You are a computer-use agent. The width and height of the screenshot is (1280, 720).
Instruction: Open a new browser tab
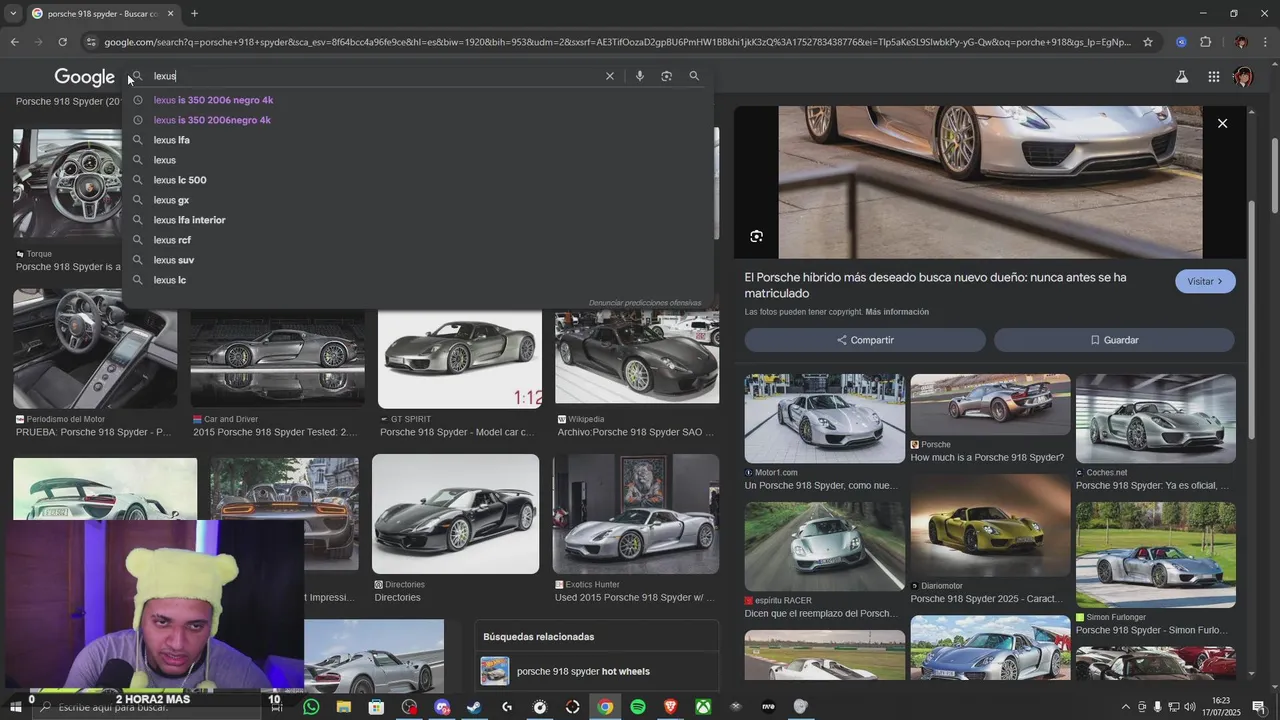[x=194, y=14]
